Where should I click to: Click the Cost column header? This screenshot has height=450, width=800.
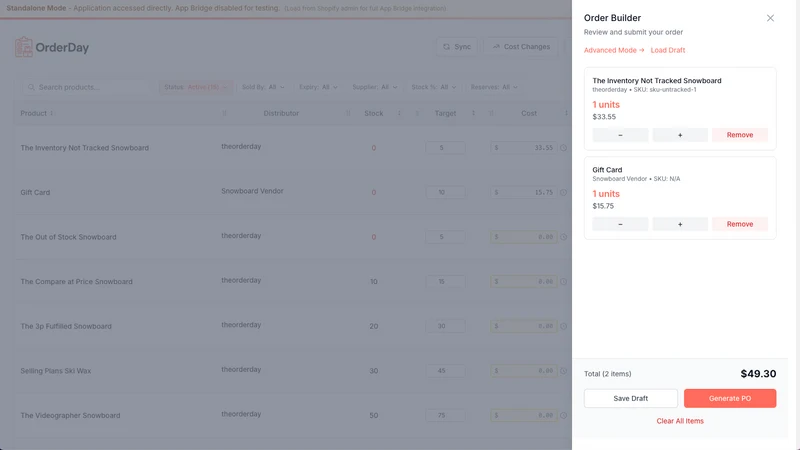click(x=529, y=113)
